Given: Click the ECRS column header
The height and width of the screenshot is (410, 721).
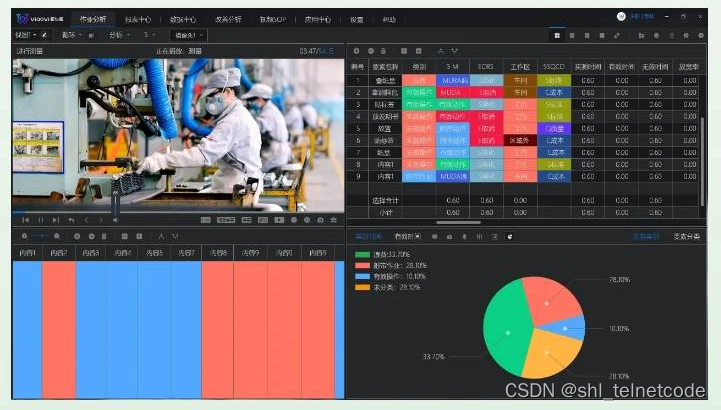Looking at the screenshot, I should point(486,67).
